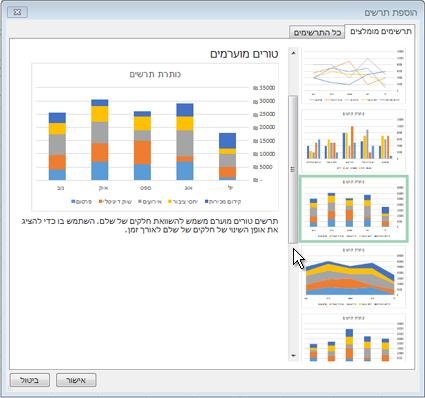Click the large stacked chart preview
This screenshot has height=398, width=425.
click(x=155, y=137)
